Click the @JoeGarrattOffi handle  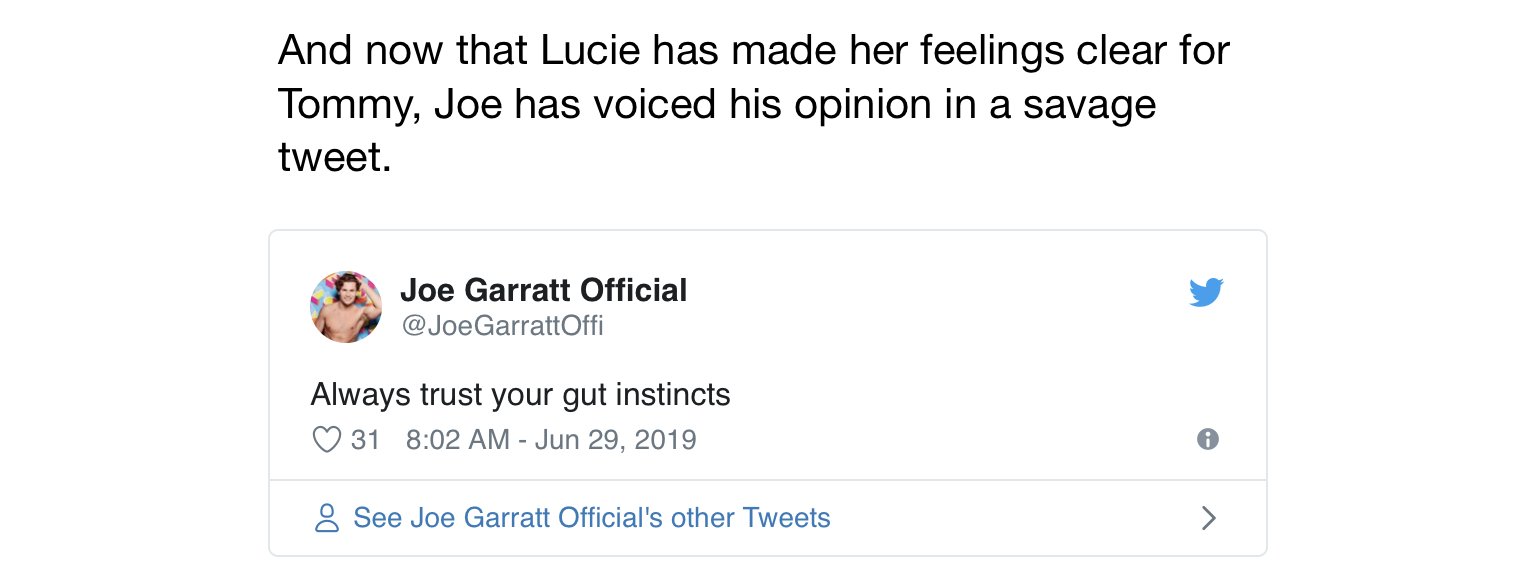point(502,326)
